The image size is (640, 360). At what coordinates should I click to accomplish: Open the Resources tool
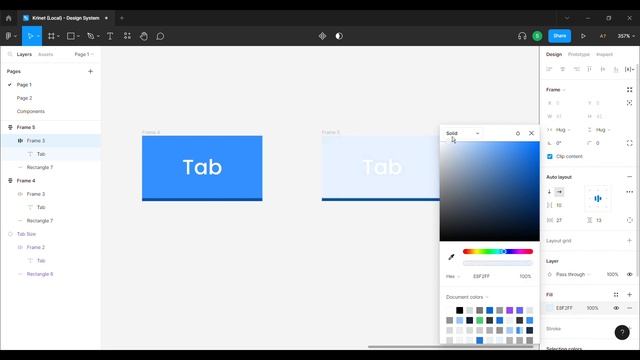[127, 36]
